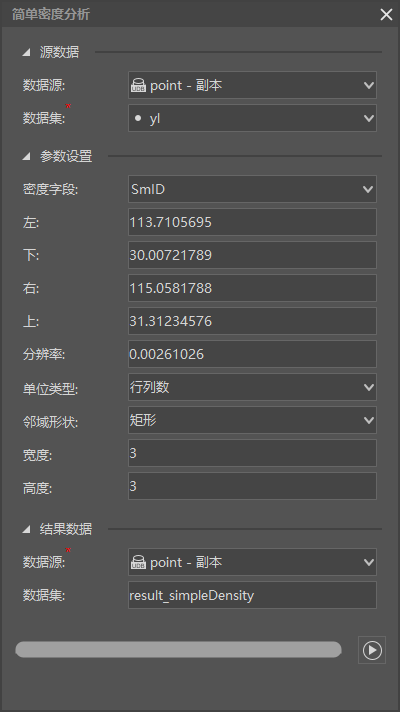Click the progress bar at the bottom

coord(178,649)
